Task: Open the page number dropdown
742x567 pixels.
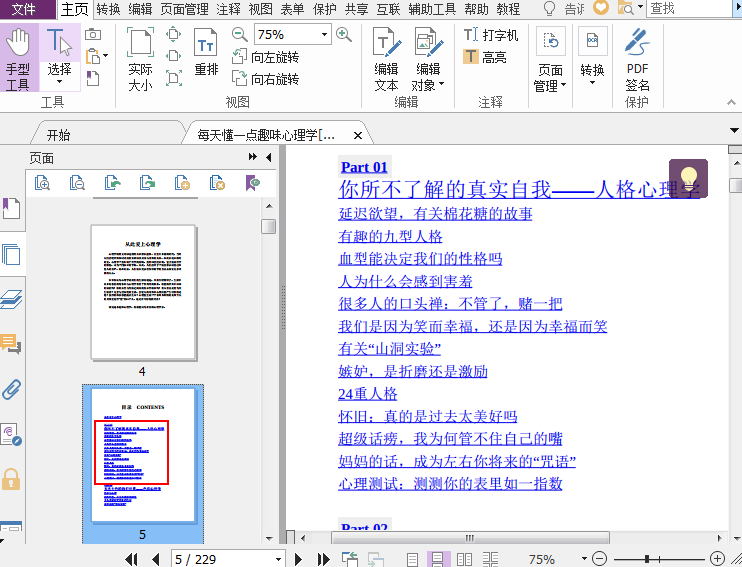Action: click(x=278, y=559)
